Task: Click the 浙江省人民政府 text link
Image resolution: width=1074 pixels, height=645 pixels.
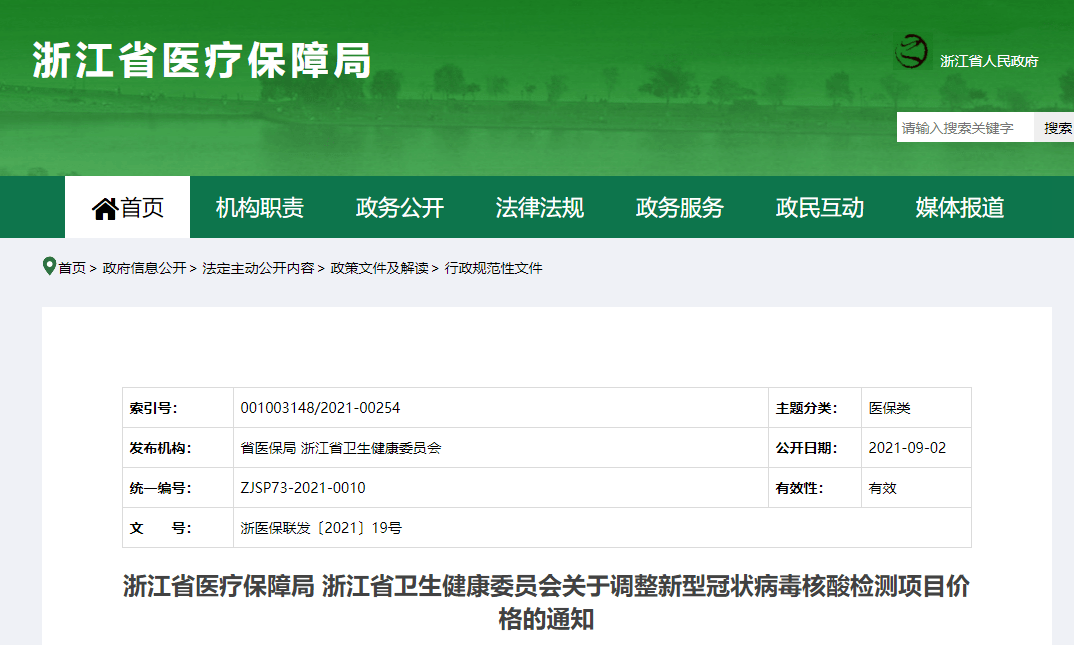Action: click(989, 60)
